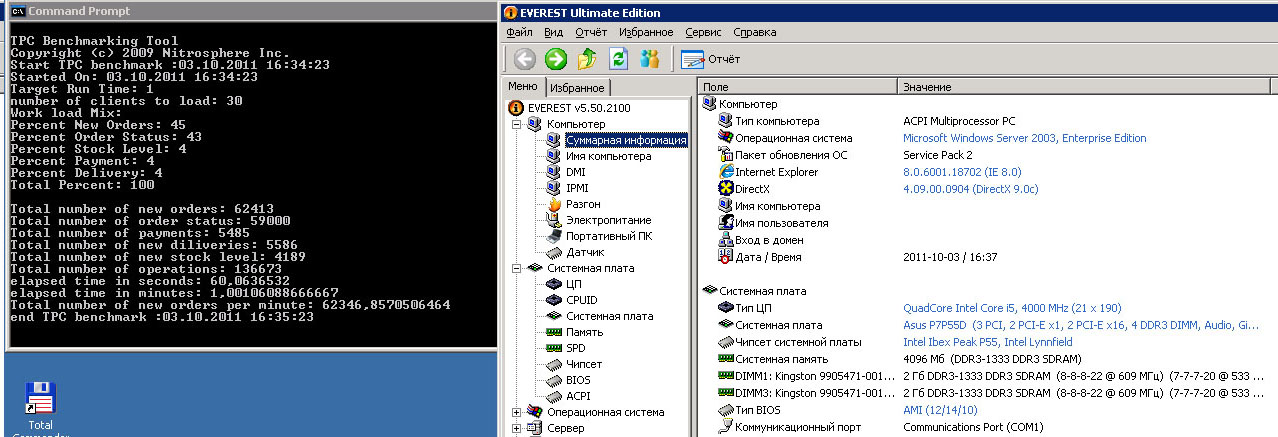The height and width of the screenshot is (437, 1278).
Task: Click the green Forward arrow button
Action: click(x=556, y=59)
